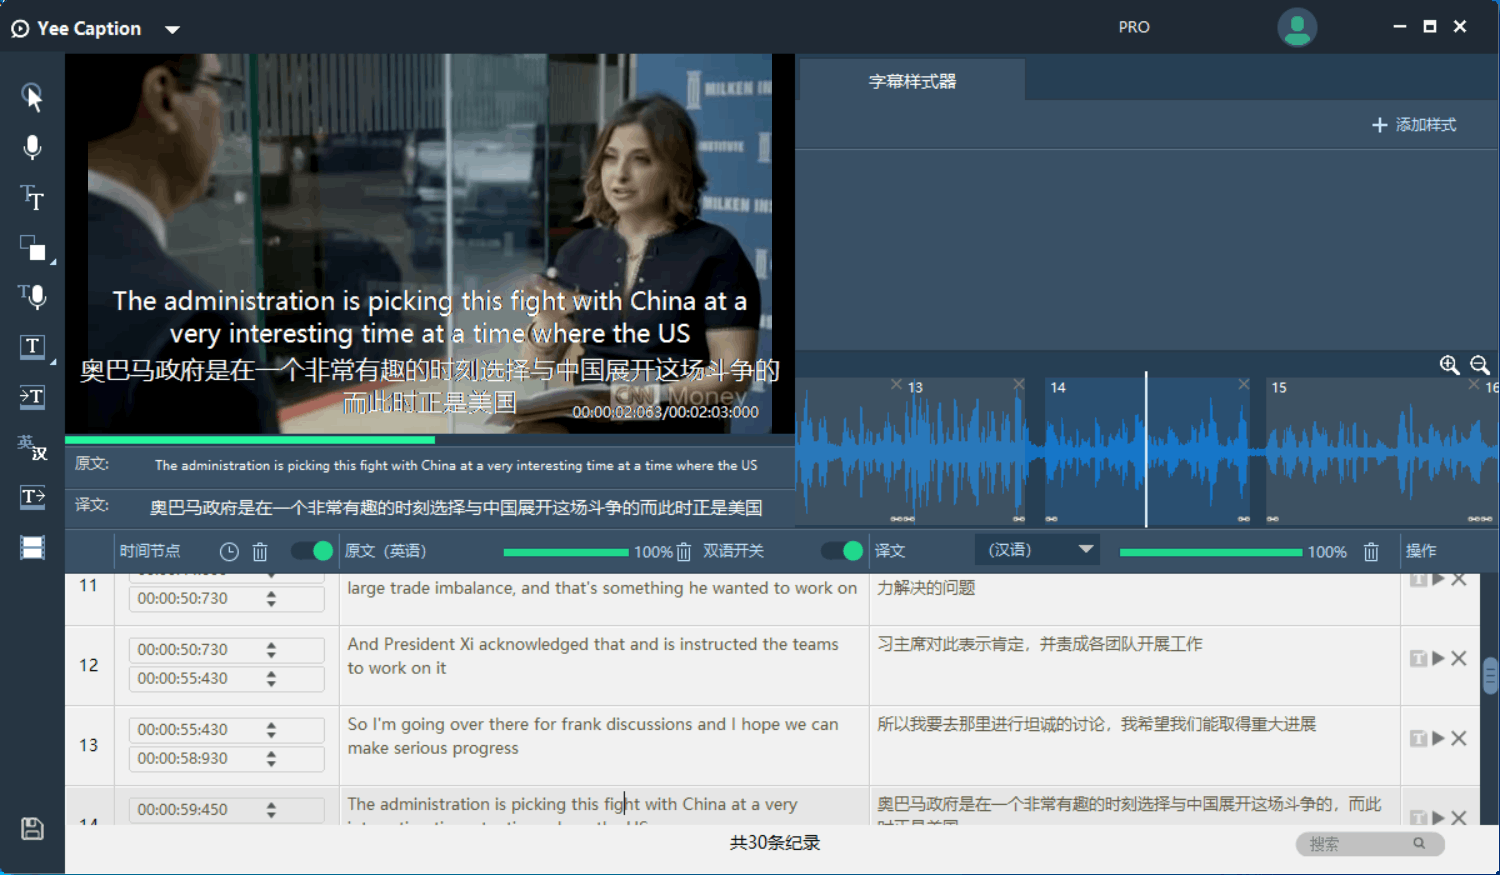Step the 00:00:55:430 start time of row 13
Image resolution: width=1500 pixels, height=875 pixels.
pos(271,730)
